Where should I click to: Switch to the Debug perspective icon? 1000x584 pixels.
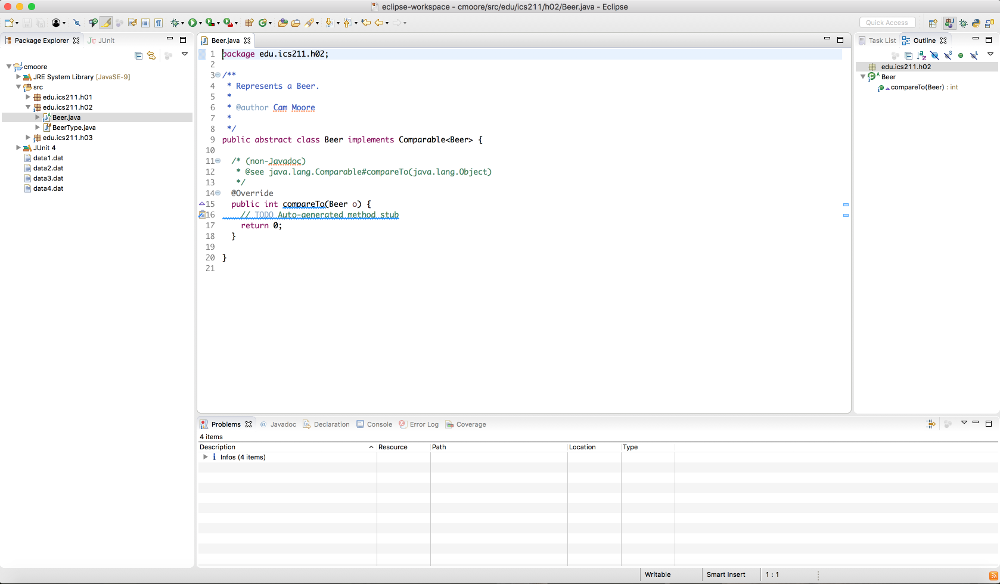(x=962, y=22)
